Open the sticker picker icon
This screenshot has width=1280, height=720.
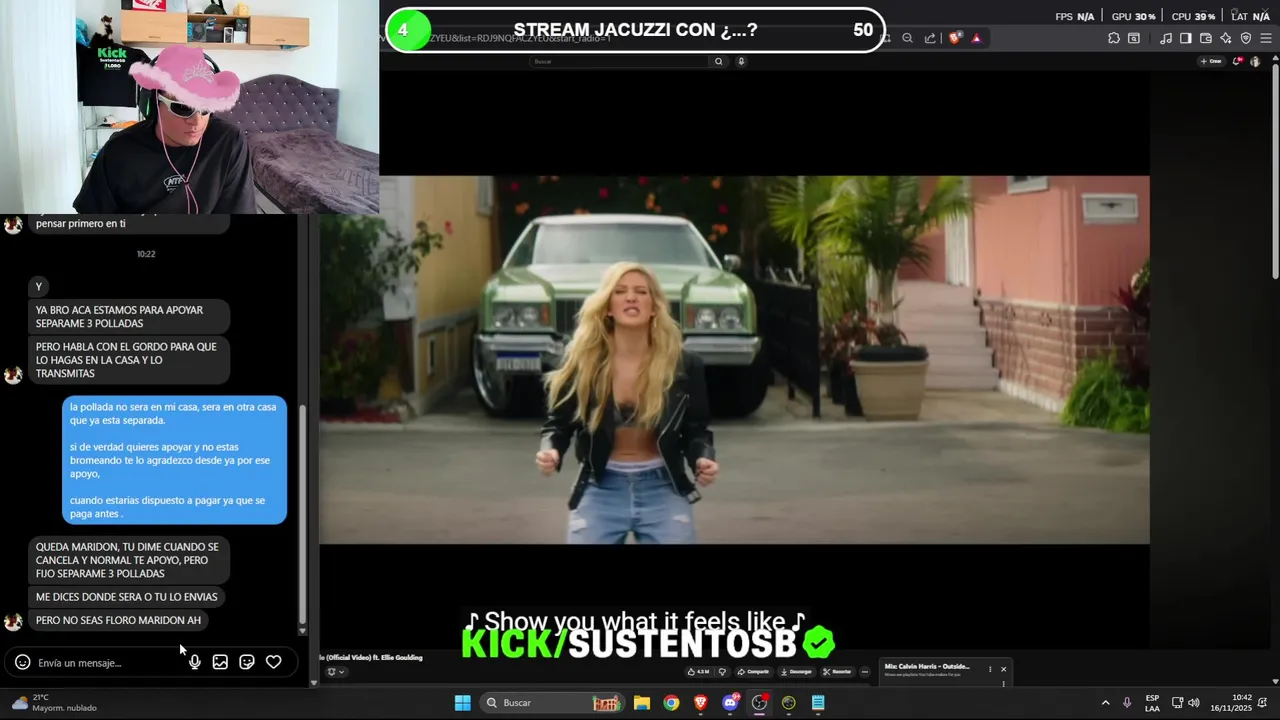tap(247, 662)
